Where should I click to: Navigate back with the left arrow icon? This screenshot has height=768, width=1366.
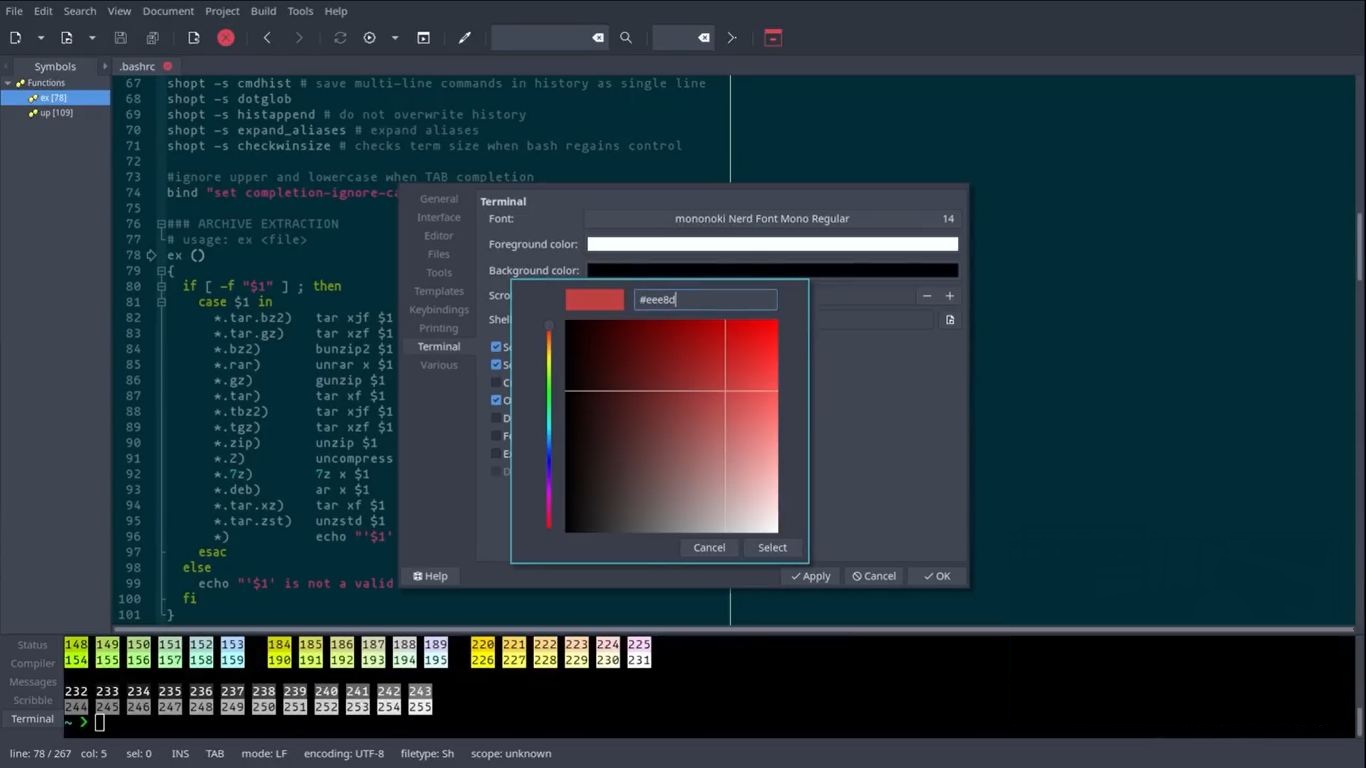coord(267,38)
